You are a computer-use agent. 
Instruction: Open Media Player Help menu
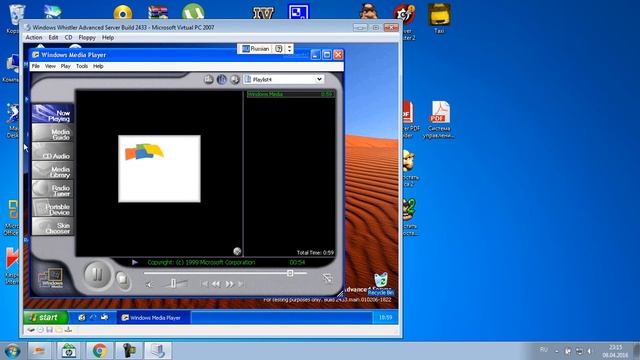[98, 66]
